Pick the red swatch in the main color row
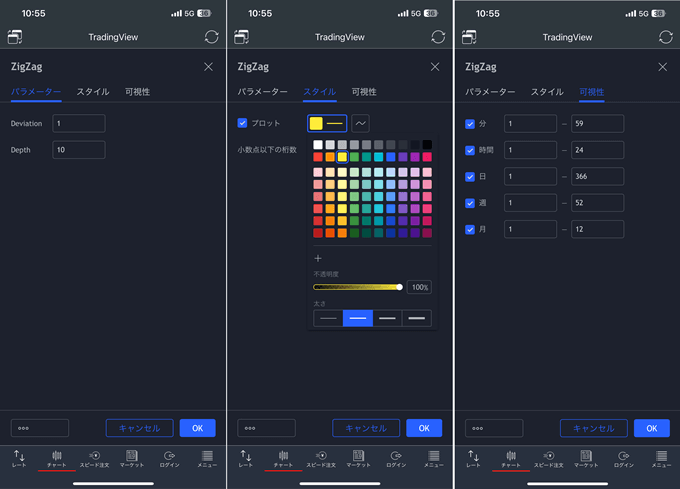 pos(318,156)
